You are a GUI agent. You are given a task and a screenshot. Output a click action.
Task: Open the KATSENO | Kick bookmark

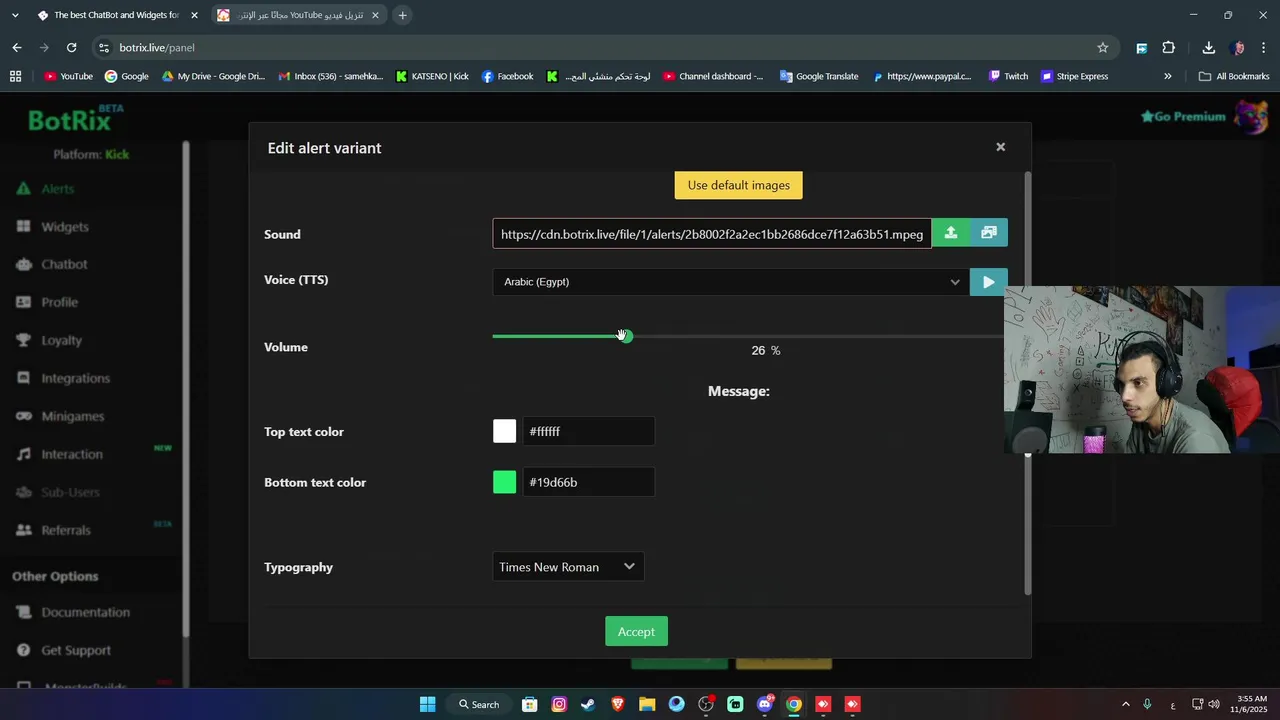[432, 76]
